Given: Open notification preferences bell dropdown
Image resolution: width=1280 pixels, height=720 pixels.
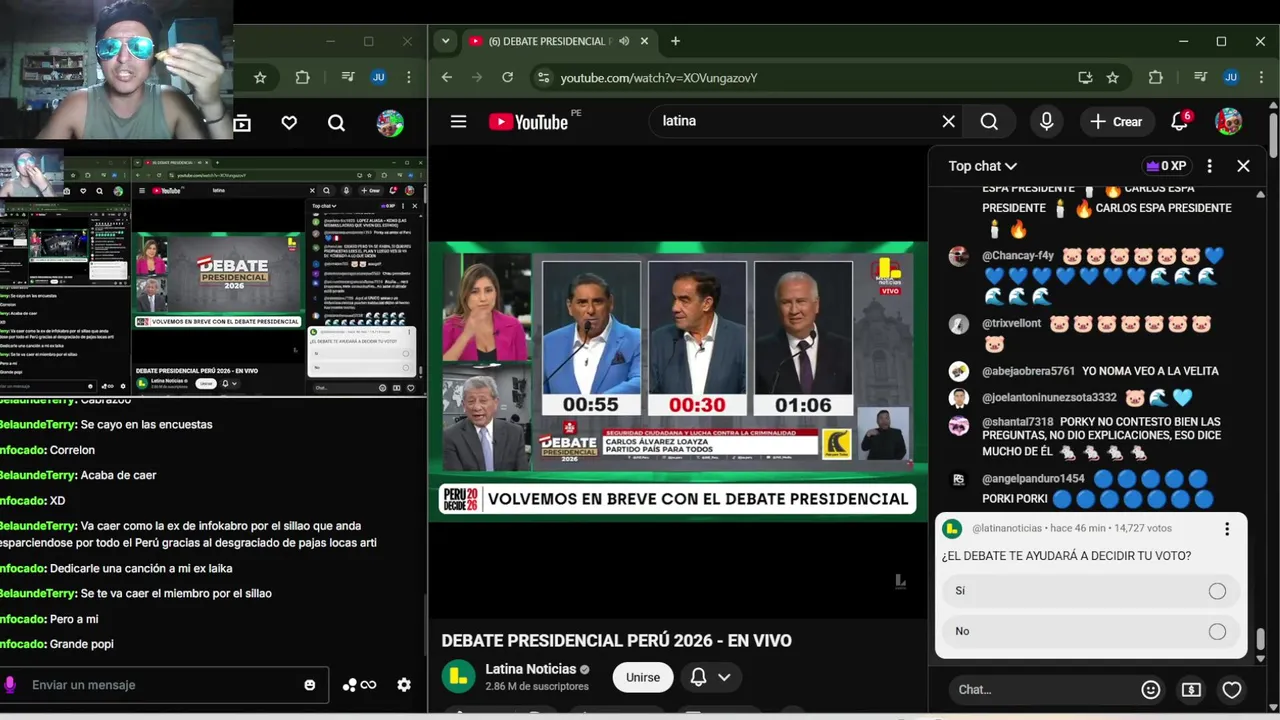Looking at the screenshot, I should (x=710, y=677).
